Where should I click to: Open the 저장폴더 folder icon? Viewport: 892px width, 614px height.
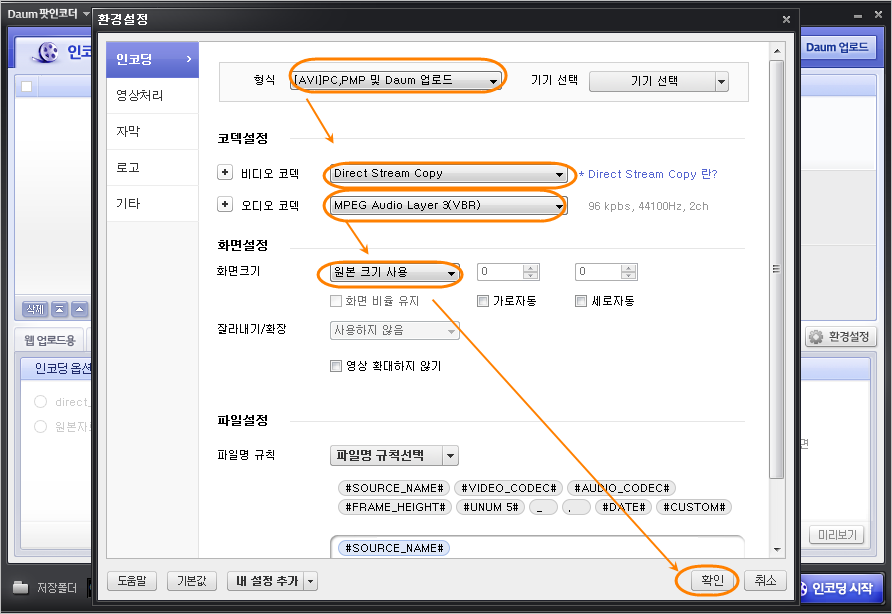[20, 587]
